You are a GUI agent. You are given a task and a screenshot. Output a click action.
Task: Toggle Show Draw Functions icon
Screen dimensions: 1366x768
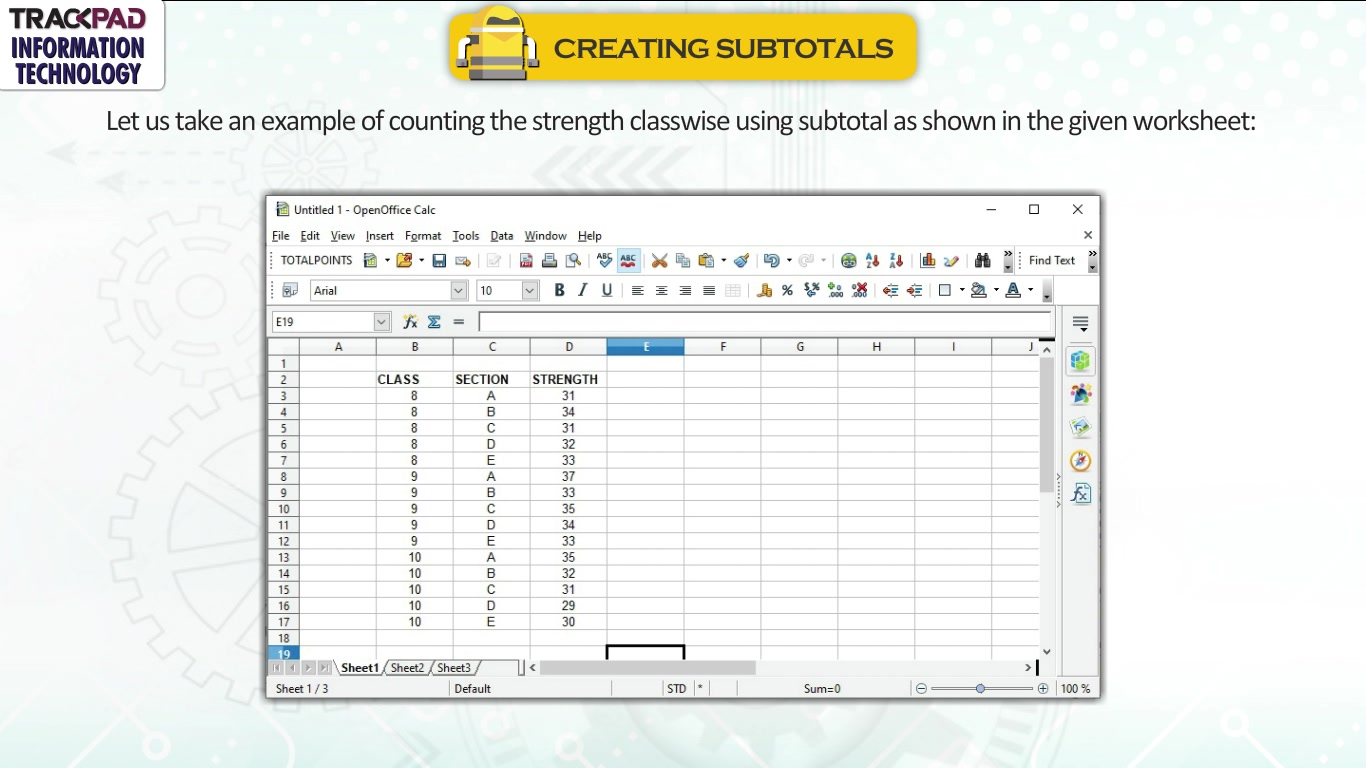(951, 260)
